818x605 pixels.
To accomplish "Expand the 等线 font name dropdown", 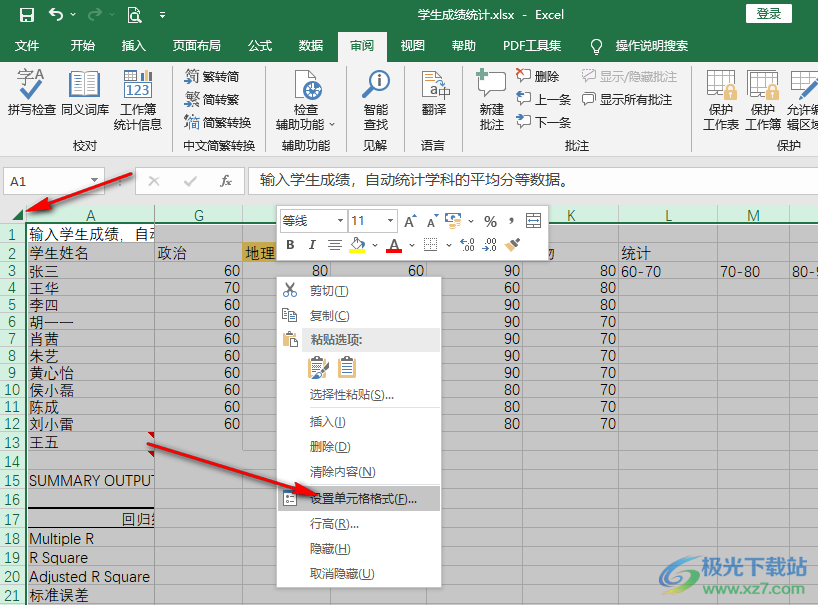I will (340, 221).
